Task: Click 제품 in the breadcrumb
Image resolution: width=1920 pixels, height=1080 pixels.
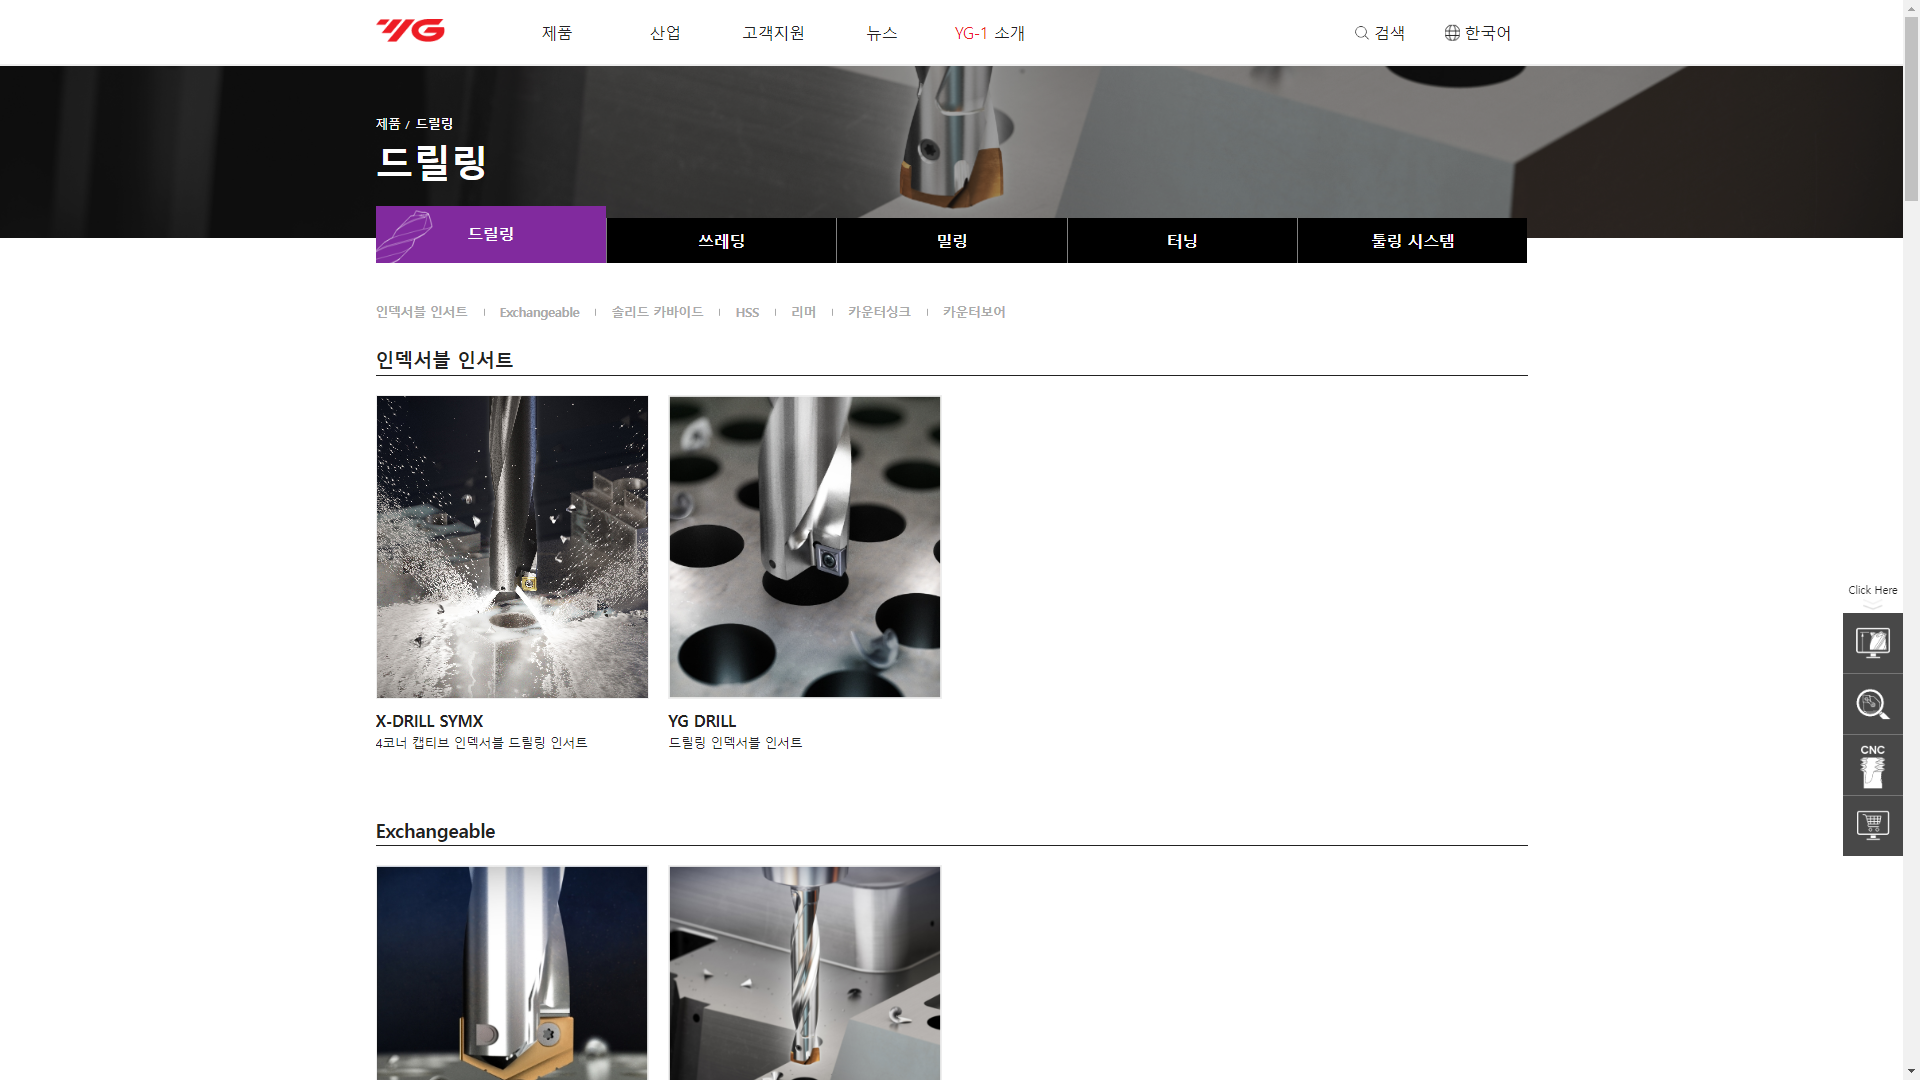Action: (x=388, y=124)
